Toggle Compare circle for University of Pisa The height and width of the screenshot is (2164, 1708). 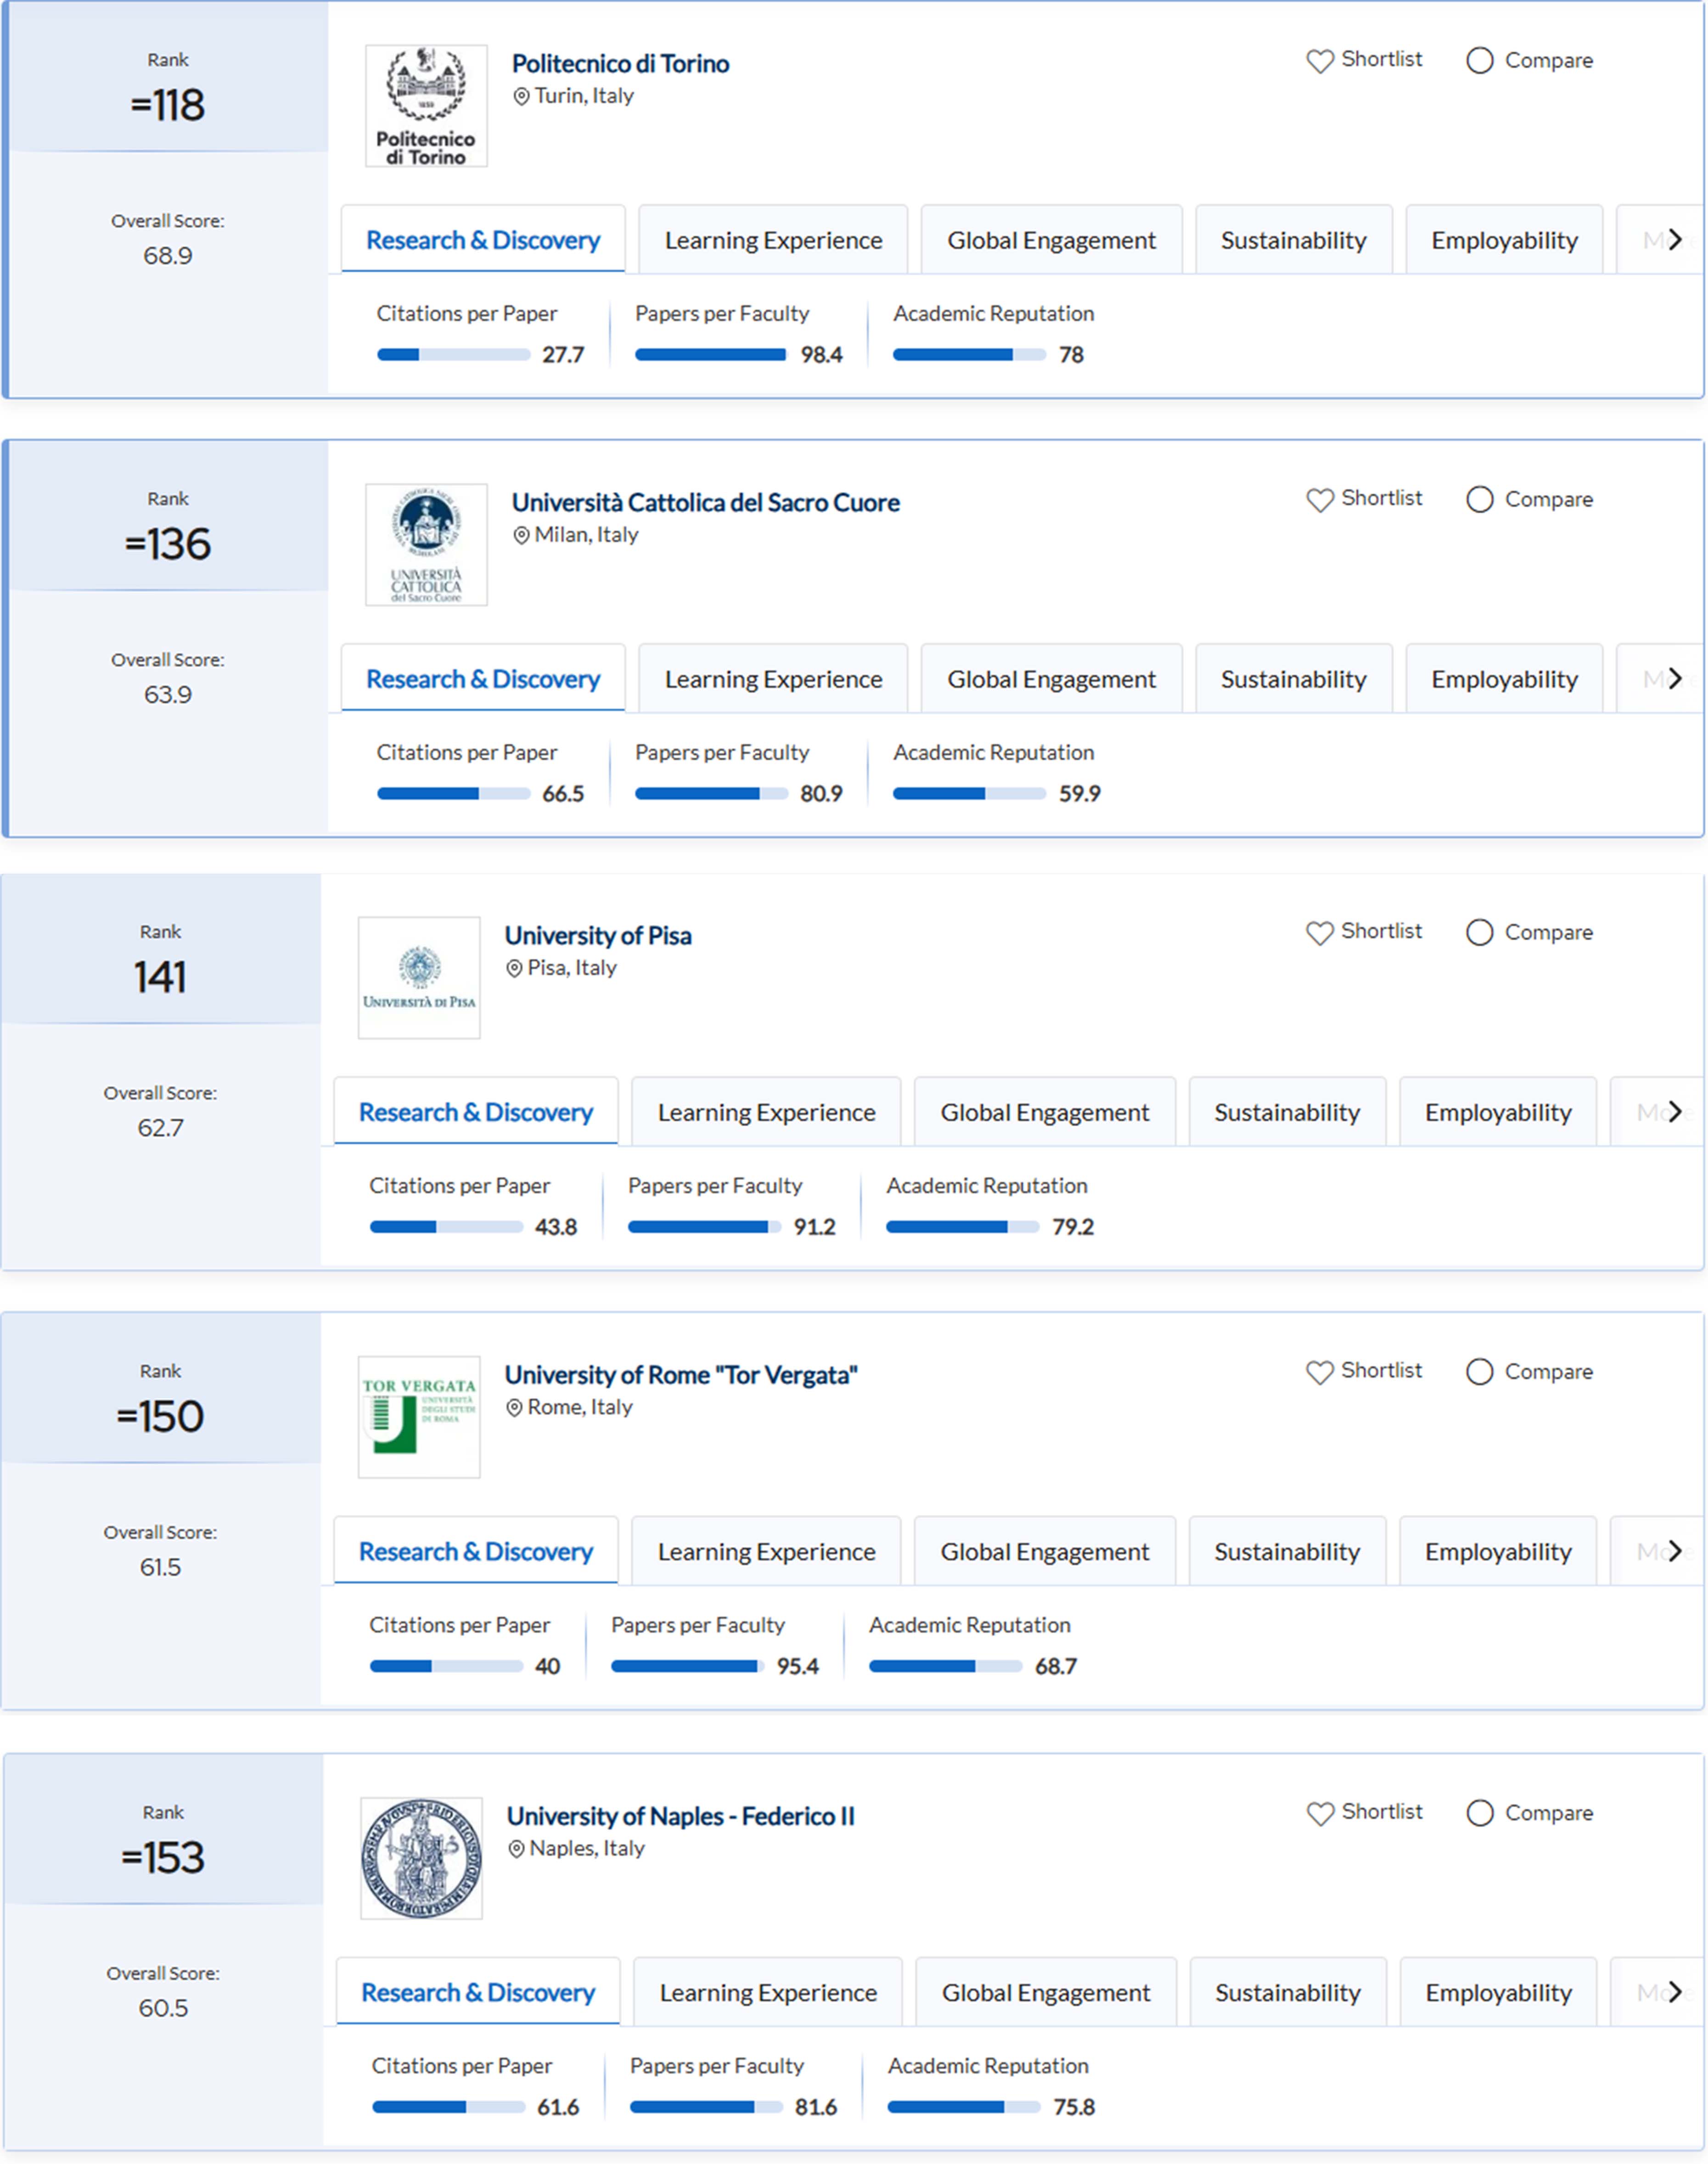pos(1479,933)
